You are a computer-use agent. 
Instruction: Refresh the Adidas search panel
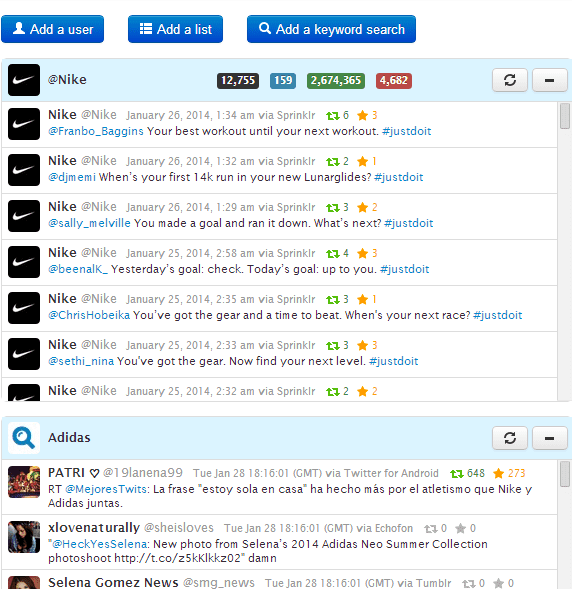pyautogui.click(x=510, y=438)
